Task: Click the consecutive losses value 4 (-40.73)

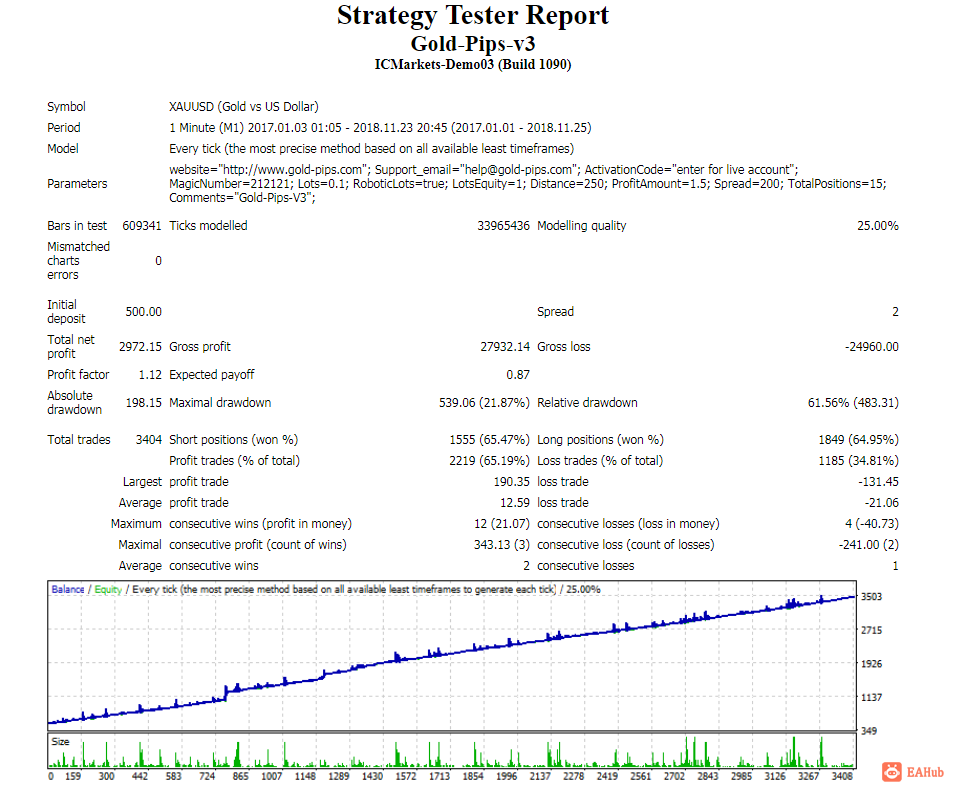Action: (872, 523)
